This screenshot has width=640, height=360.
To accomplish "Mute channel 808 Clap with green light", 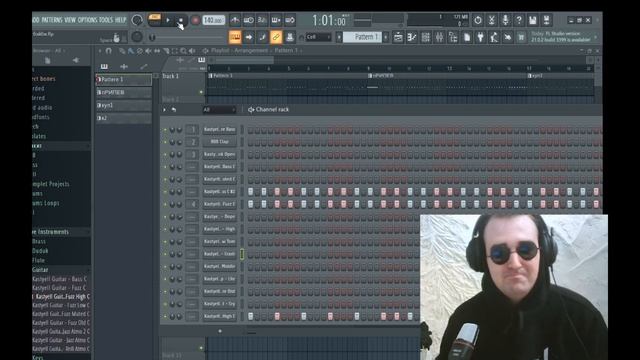I will 165,142.
